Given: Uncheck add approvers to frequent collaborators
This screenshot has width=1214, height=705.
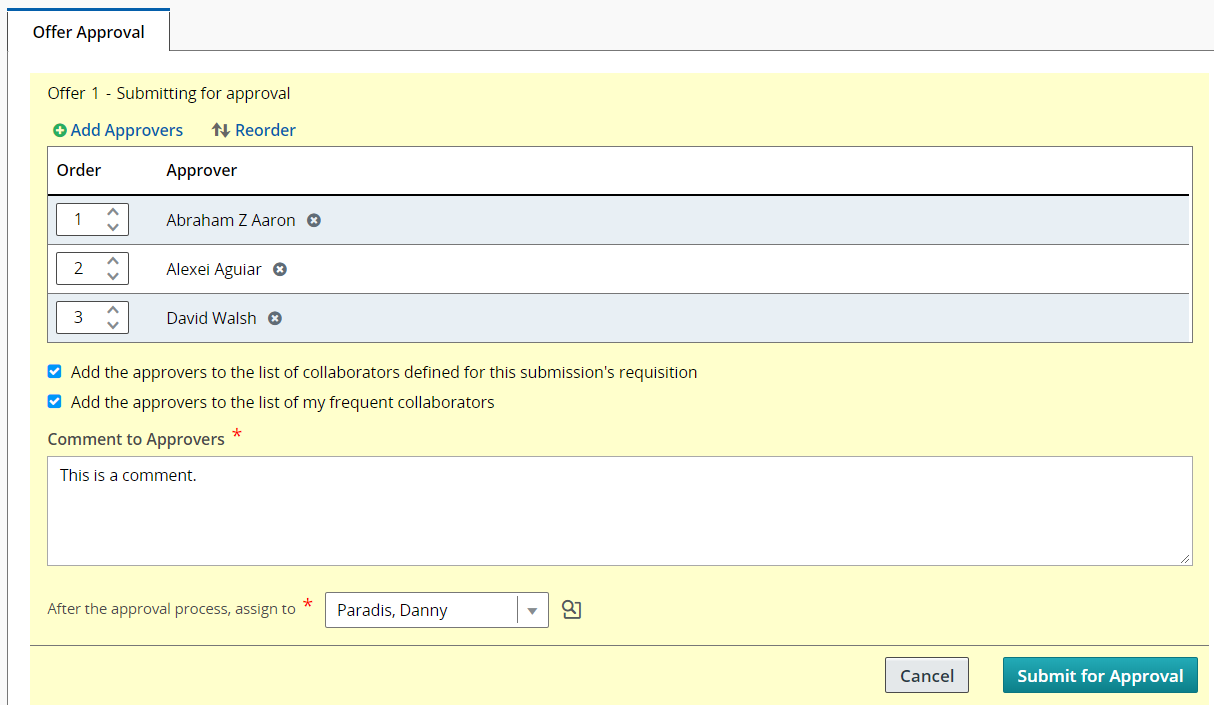Looking at the screenshot, I should 55,402.
